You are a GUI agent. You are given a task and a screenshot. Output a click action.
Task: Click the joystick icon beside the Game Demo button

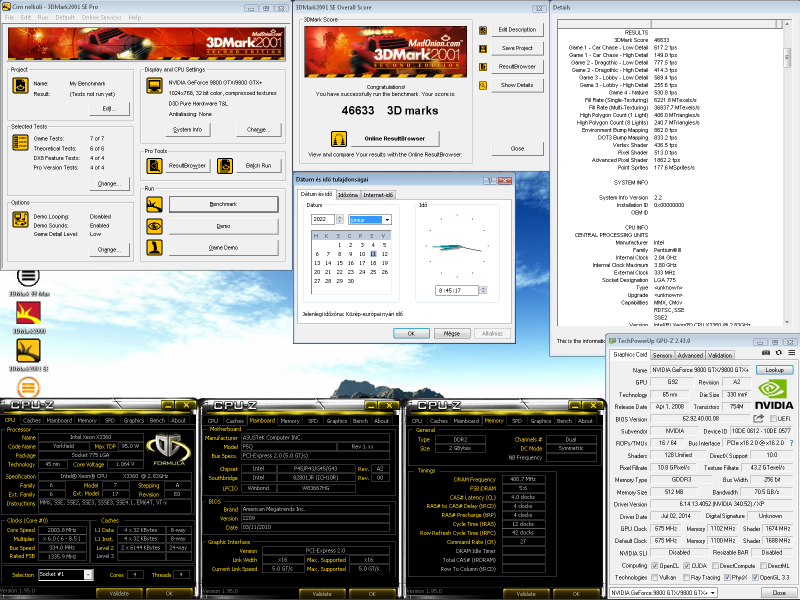[x=155, y=247]
